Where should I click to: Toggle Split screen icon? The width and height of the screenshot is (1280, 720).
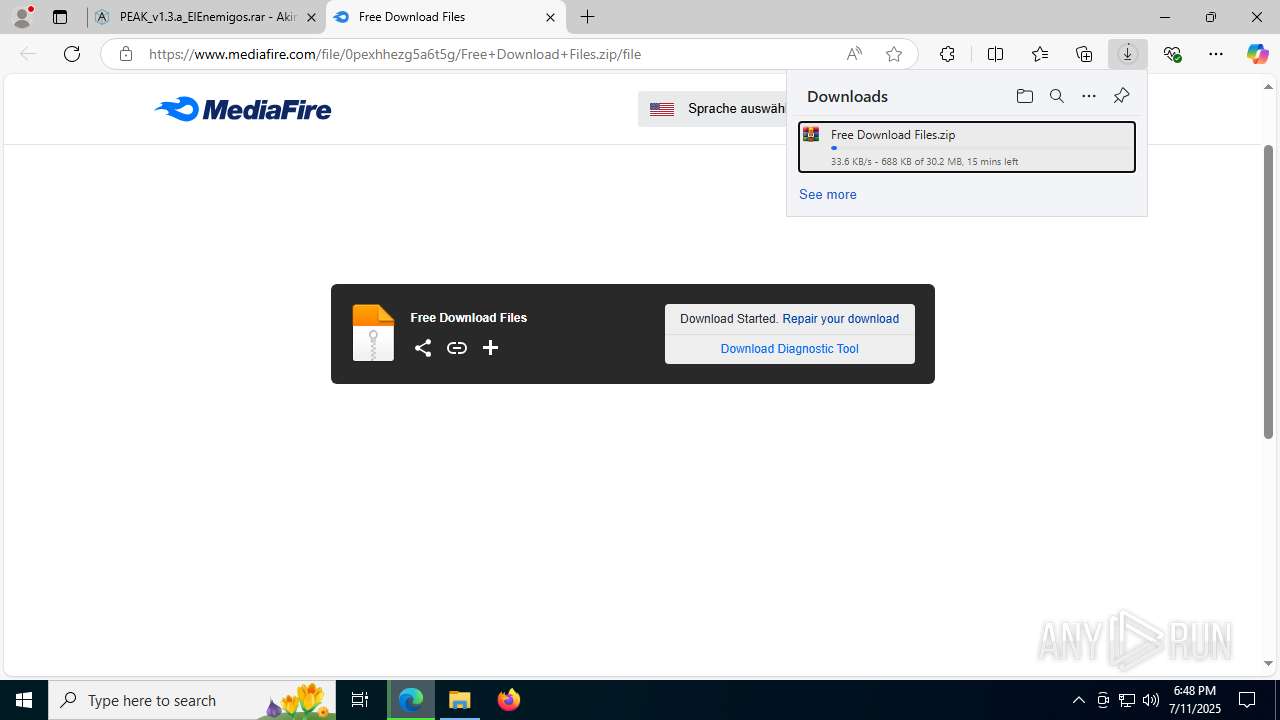995,54
